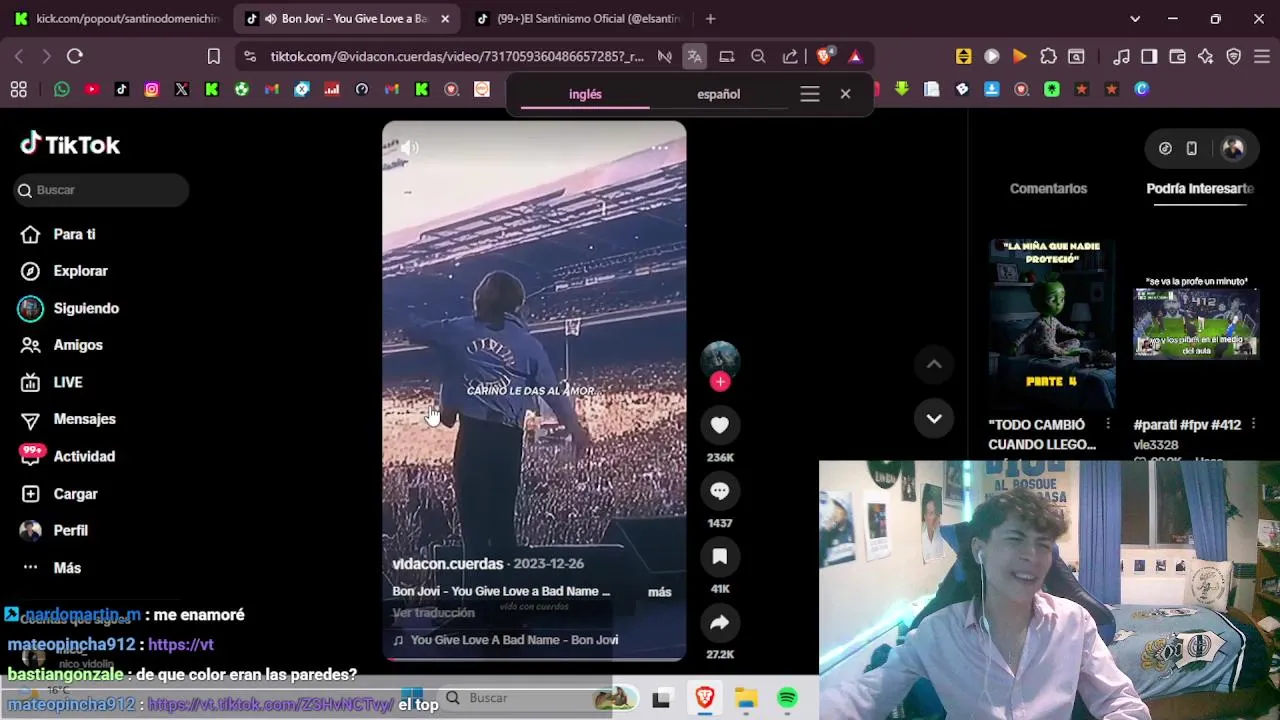Open translate options hamburger menu
This screenshot has width=1280, height=720.
click(x=810, y=94)
